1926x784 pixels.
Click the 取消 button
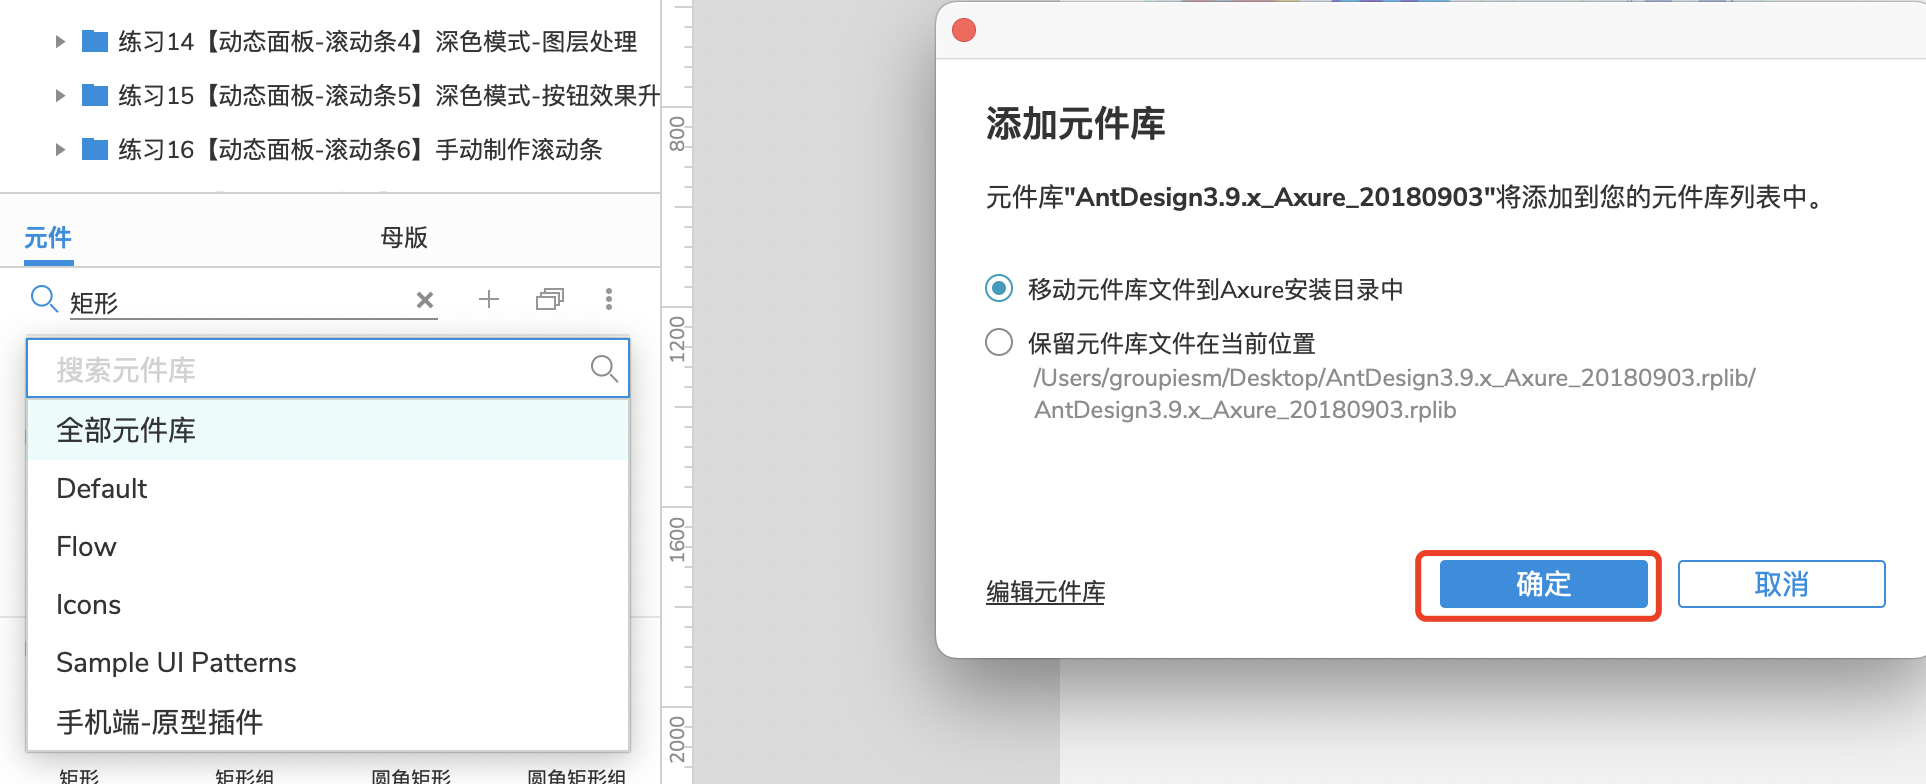1781,584
